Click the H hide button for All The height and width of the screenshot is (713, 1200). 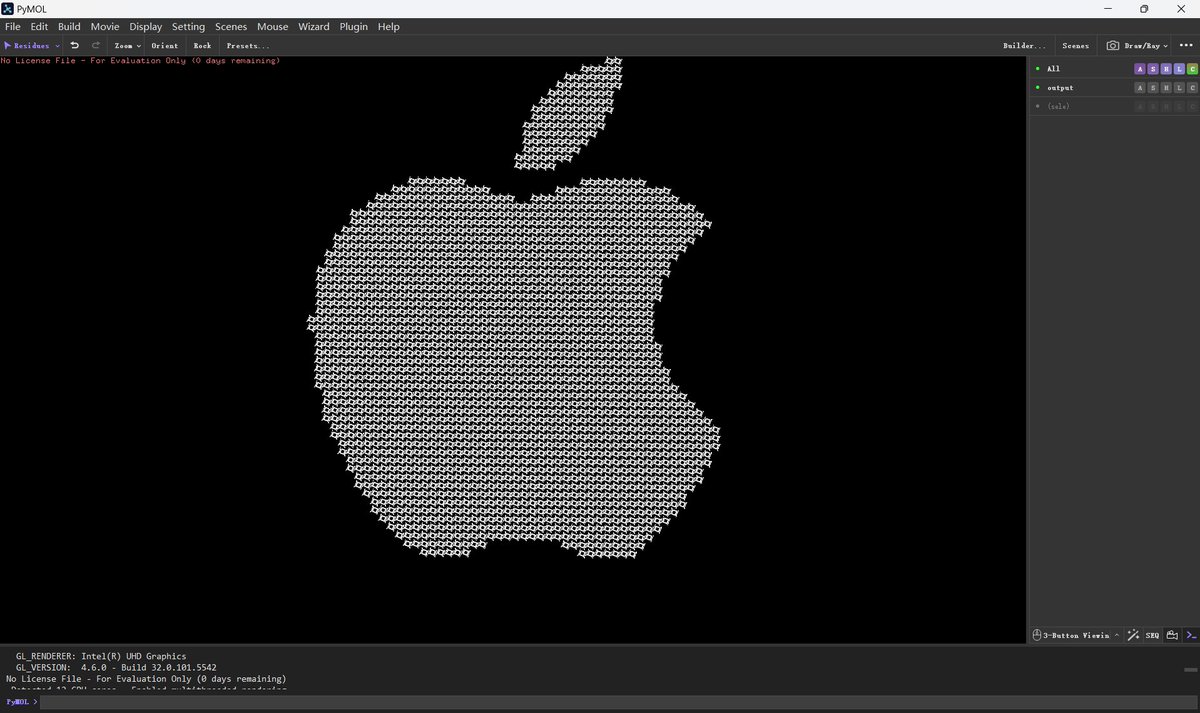(1166, 69)
